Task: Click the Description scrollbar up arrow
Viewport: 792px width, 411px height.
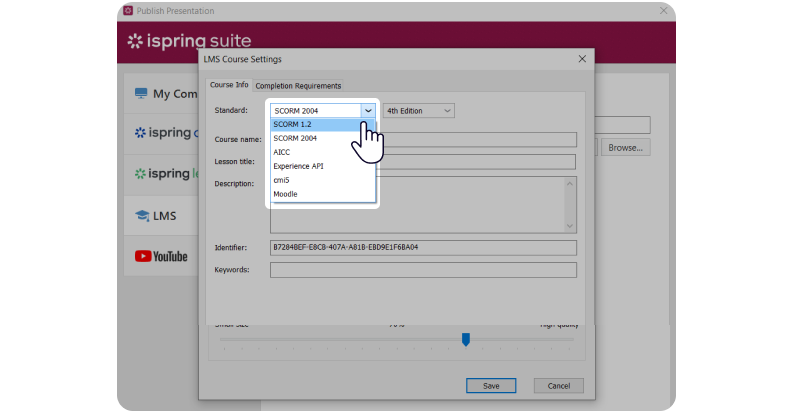Action: [x=570, y=184]
